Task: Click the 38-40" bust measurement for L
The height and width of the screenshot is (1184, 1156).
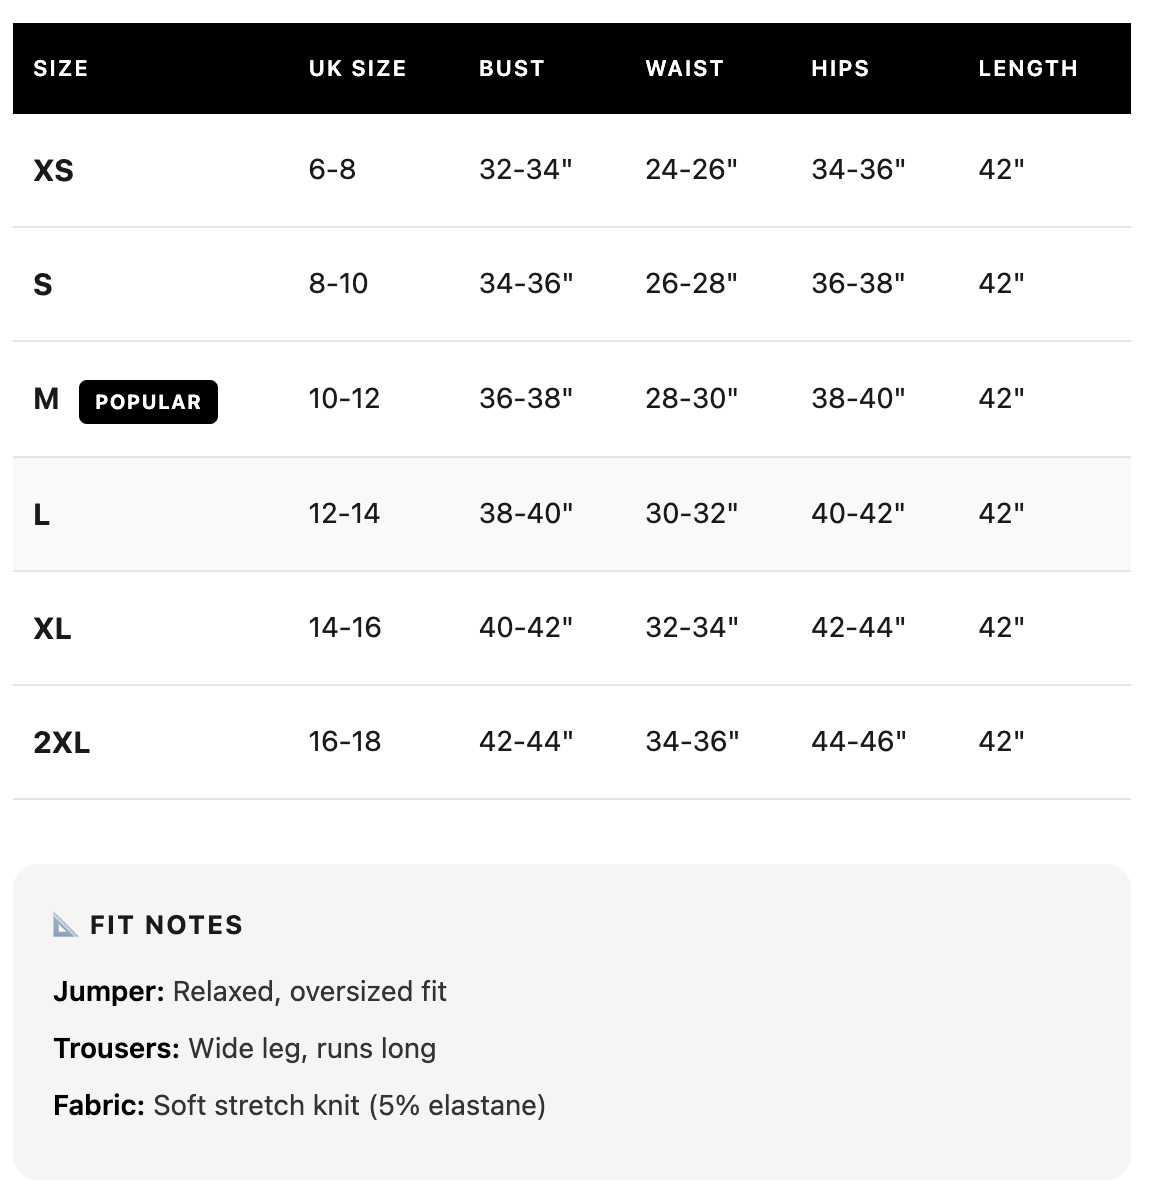Action: click(x=526, y=514)
